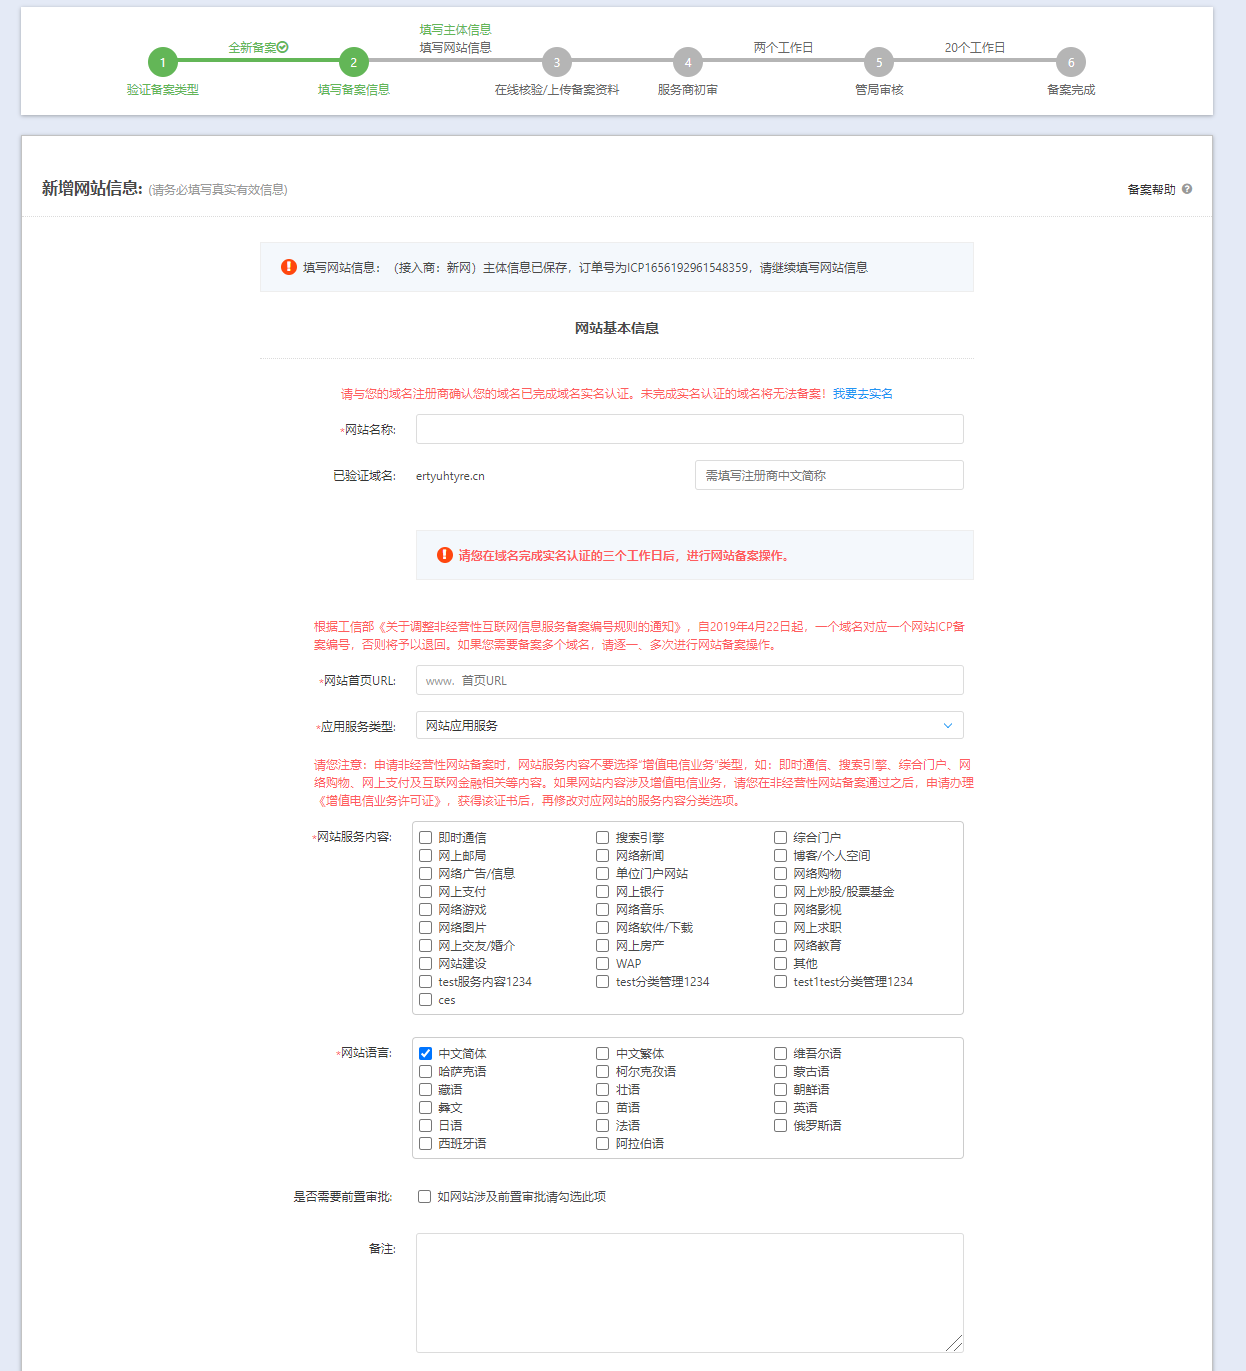Click step 4 circle for provider review
The width and height of the screenshot is (1246, 1371).
coord(688,62)
